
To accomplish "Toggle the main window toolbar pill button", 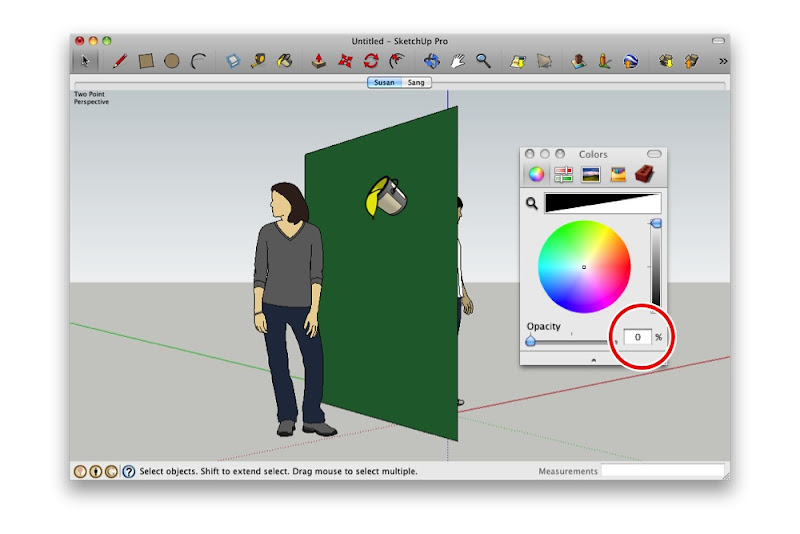I will [x=718, y=41].
